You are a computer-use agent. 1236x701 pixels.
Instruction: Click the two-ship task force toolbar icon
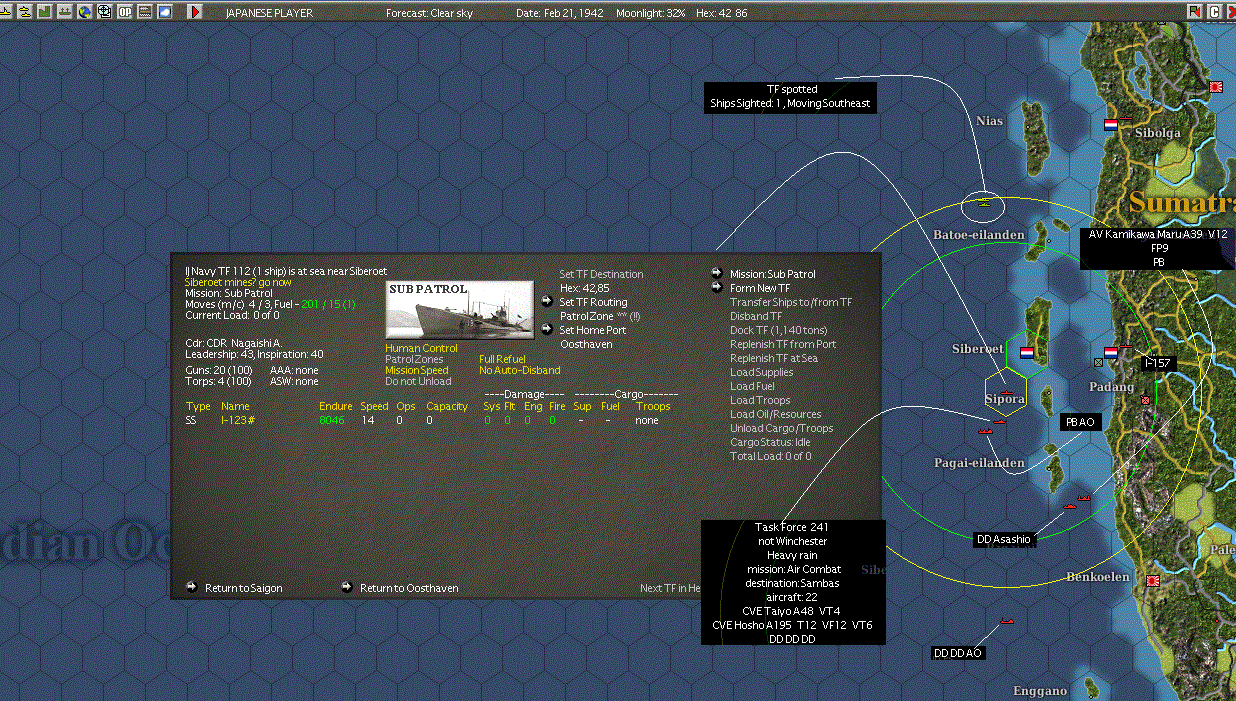25,11
